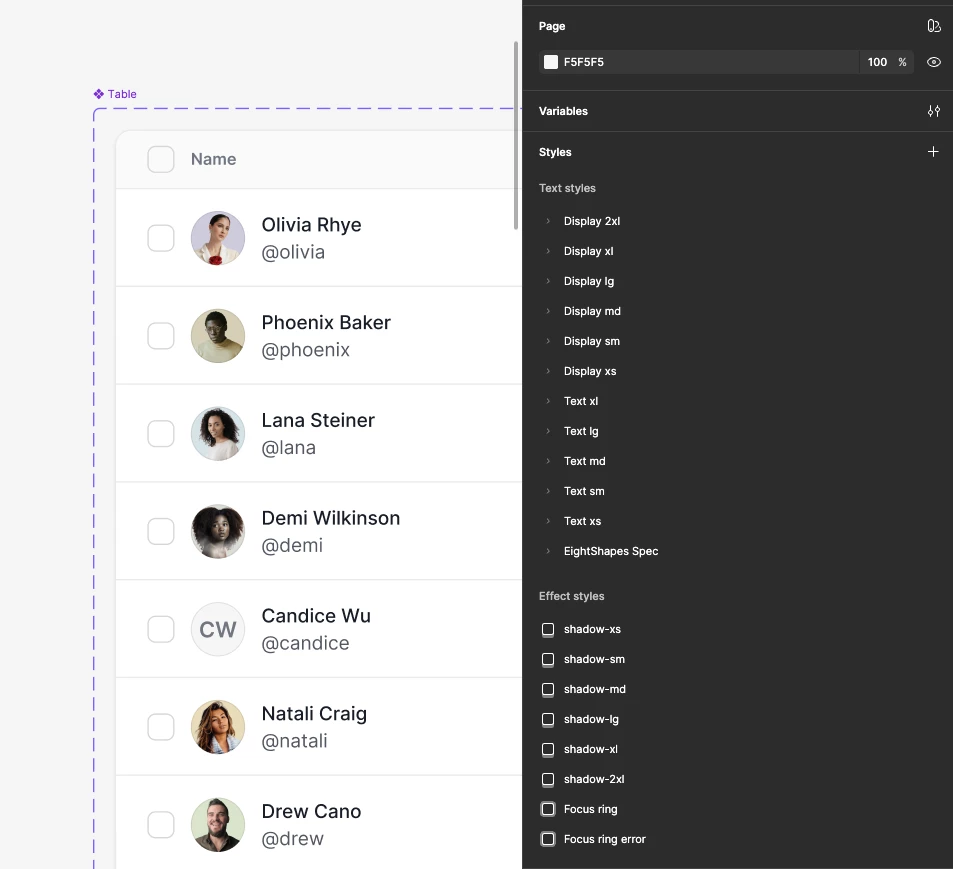Check the header select-all checkbox beside Name
This screenshot has width=953, height=869.
click(161, 159)
